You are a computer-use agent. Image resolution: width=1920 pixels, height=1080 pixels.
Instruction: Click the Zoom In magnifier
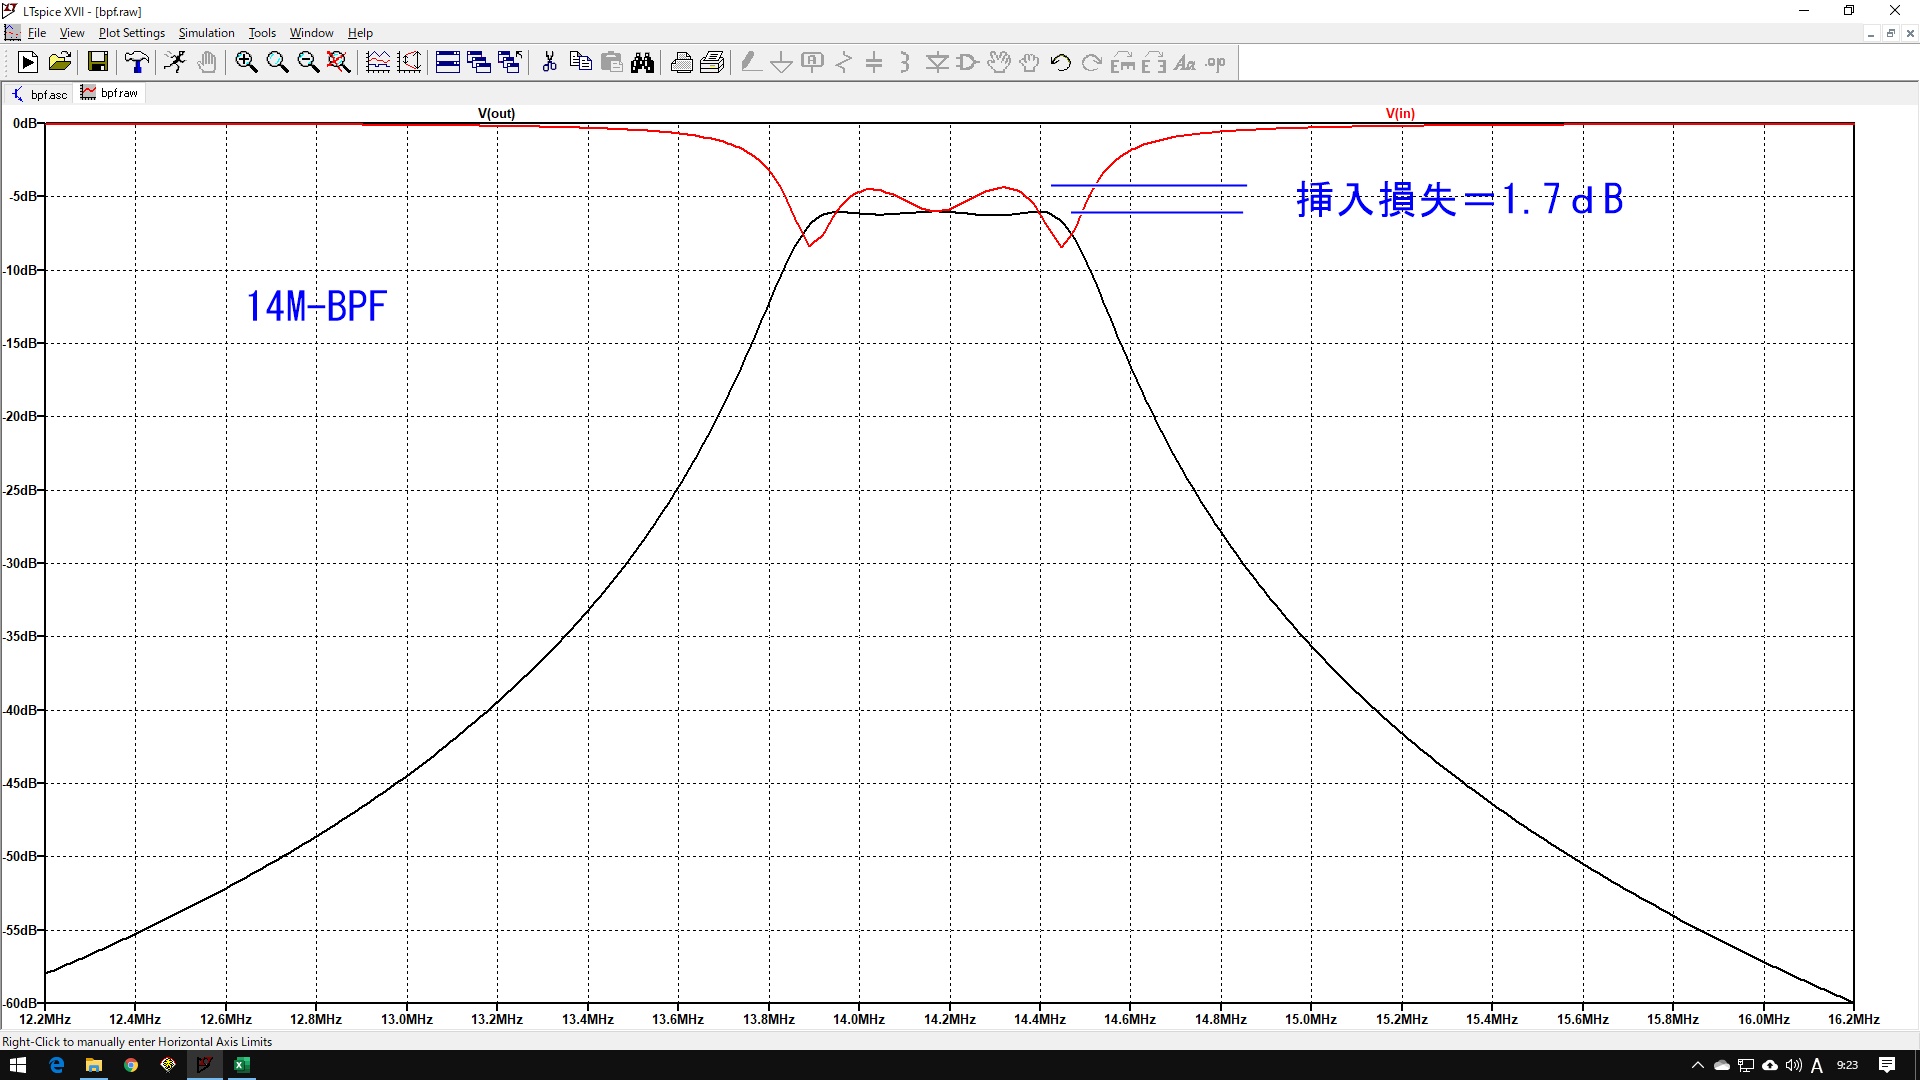[246, 63]
